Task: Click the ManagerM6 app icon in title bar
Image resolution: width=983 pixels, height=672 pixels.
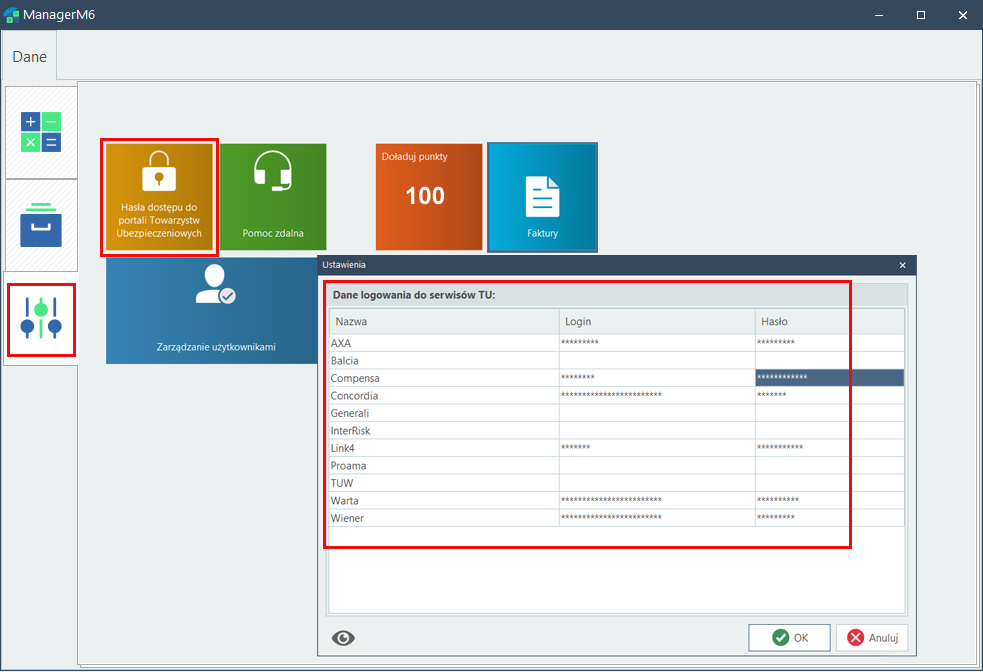Action: click(x=11, y=15)
